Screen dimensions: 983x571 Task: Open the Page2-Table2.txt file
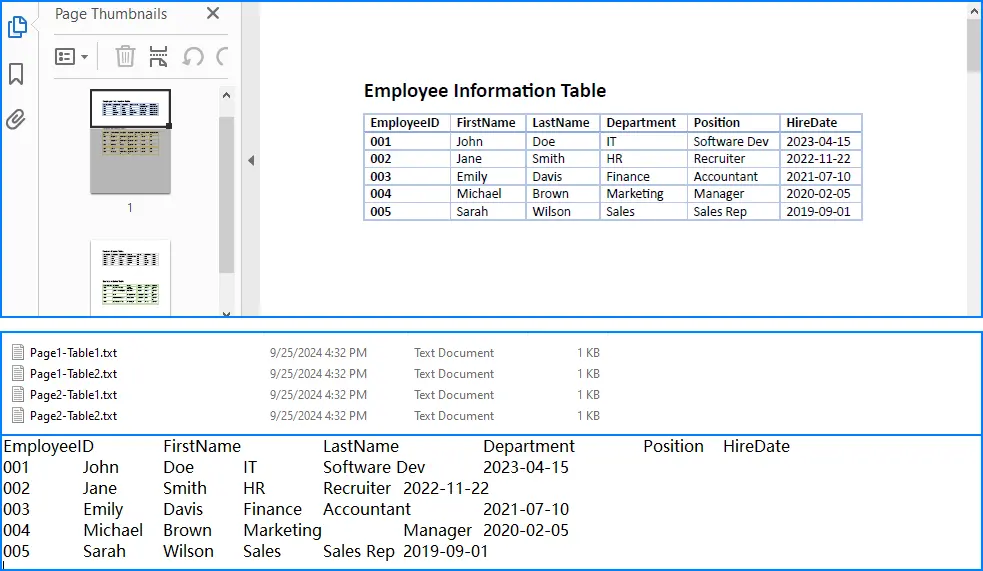pyautogui.click(x=73, y=416)
